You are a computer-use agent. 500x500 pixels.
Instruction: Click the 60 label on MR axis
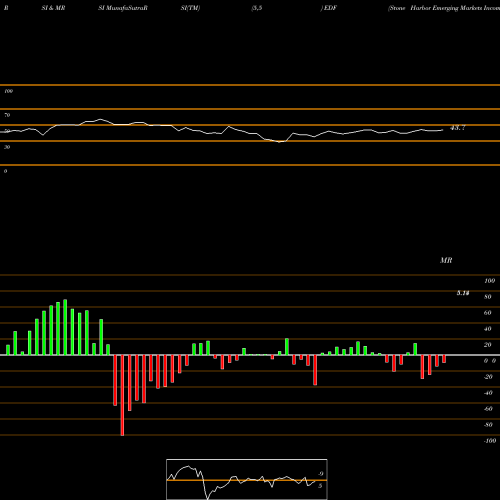[488, 313]
